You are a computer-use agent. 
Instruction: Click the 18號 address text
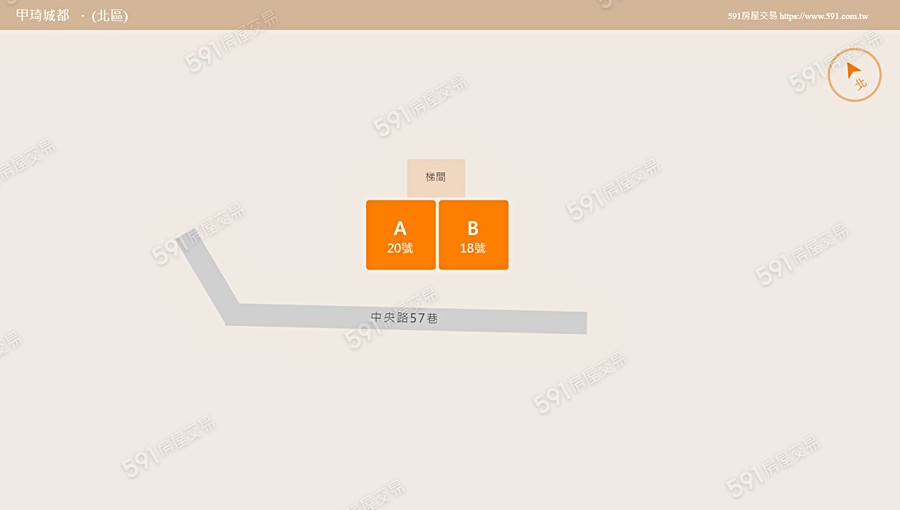473,248
